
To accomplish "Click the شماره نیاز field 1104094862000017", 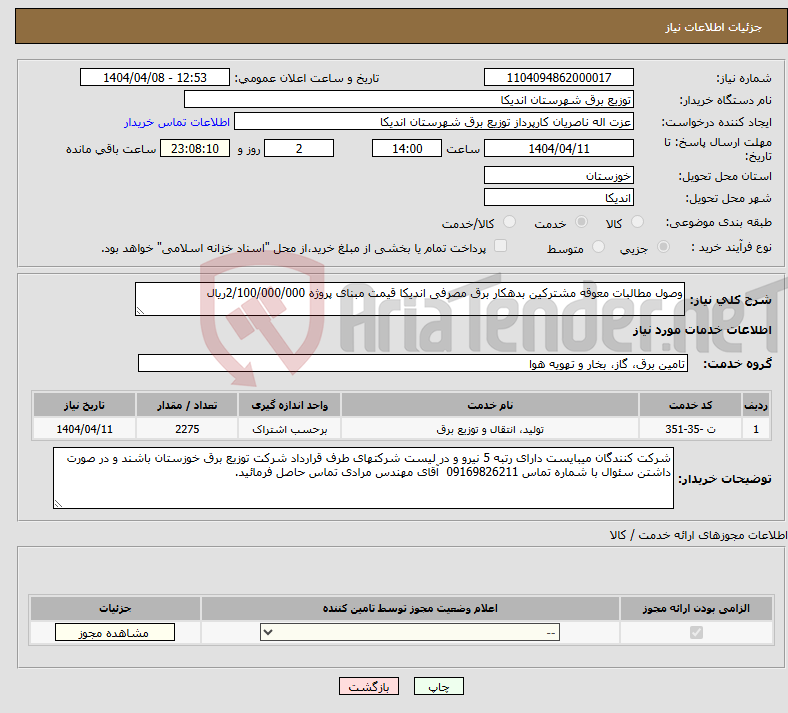I will coord(558,77).
